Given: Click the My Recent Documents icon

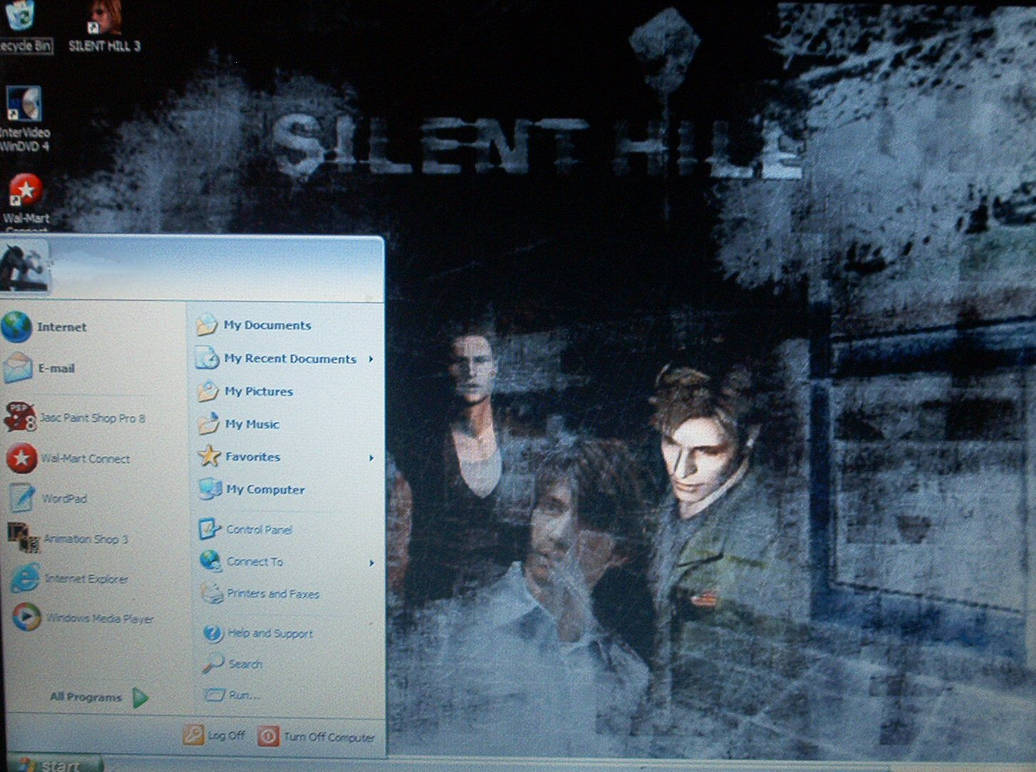Looking at the screenshot, I should tap(207, 358).
